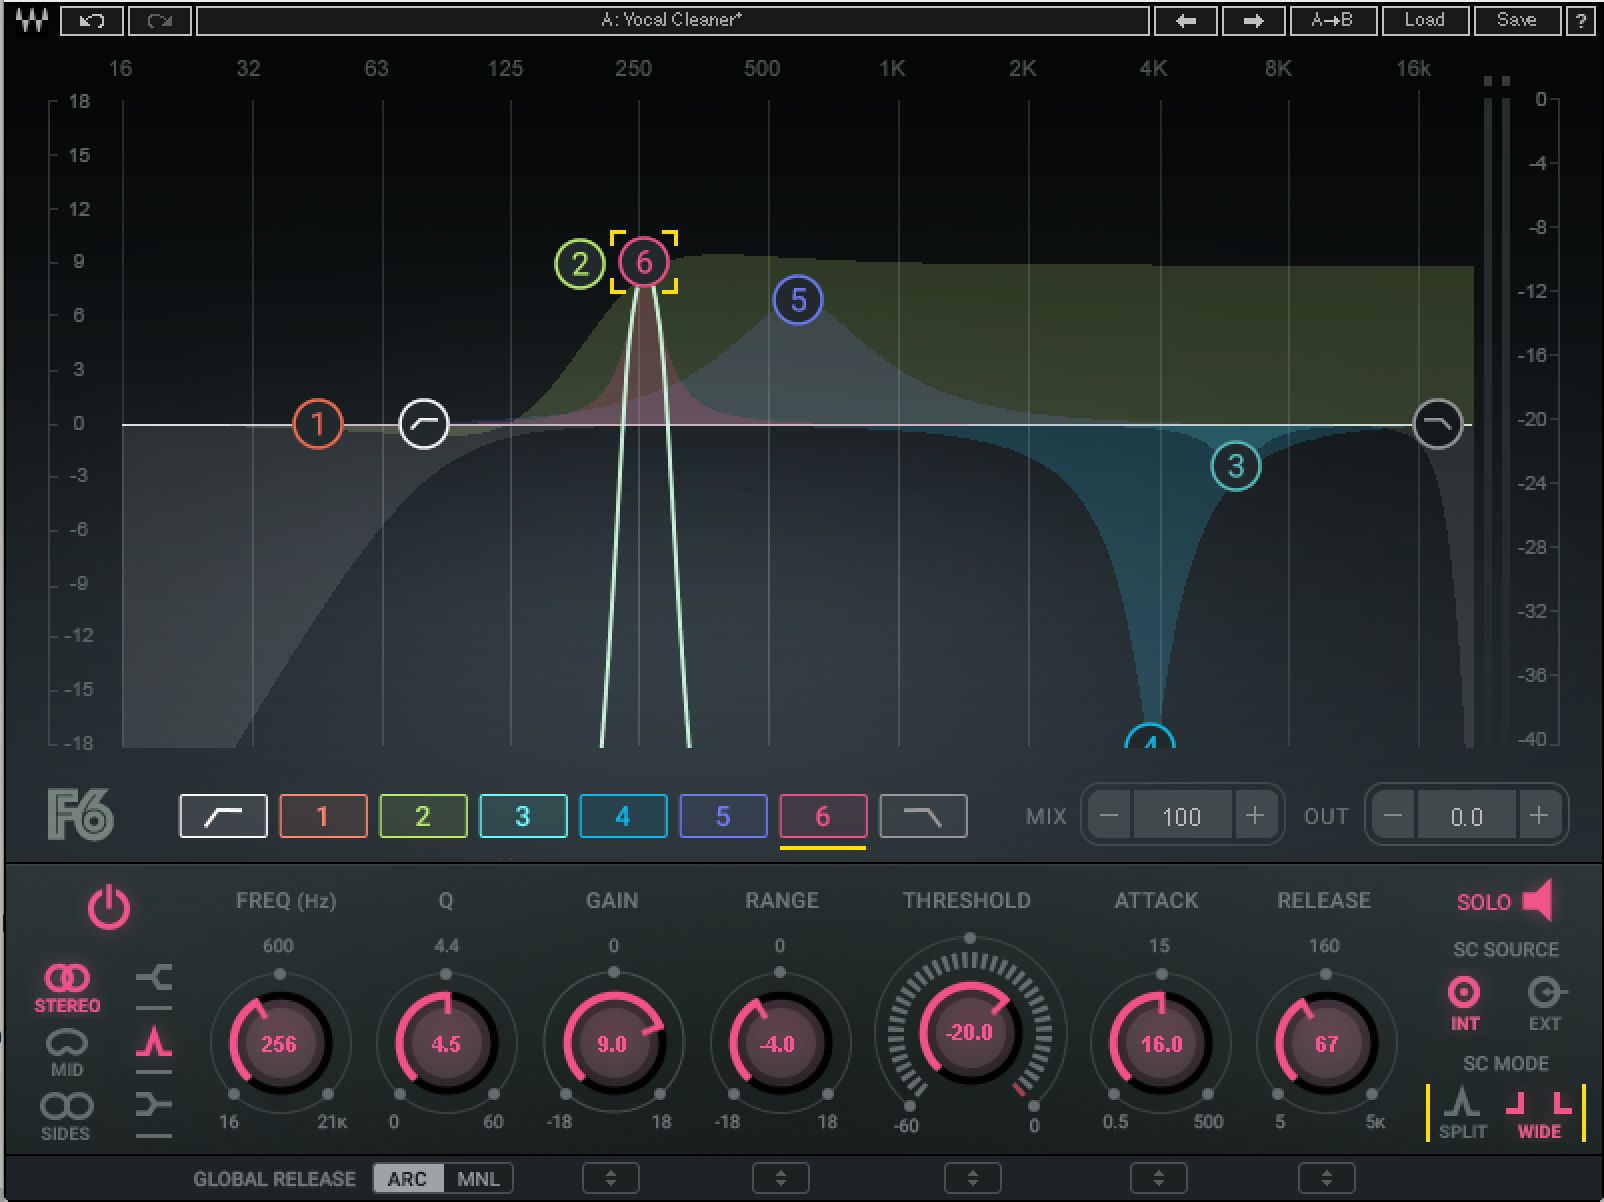Open the Load preset button
The width and height of the screenshot is (1604, 1202).
click(1424, 20)
